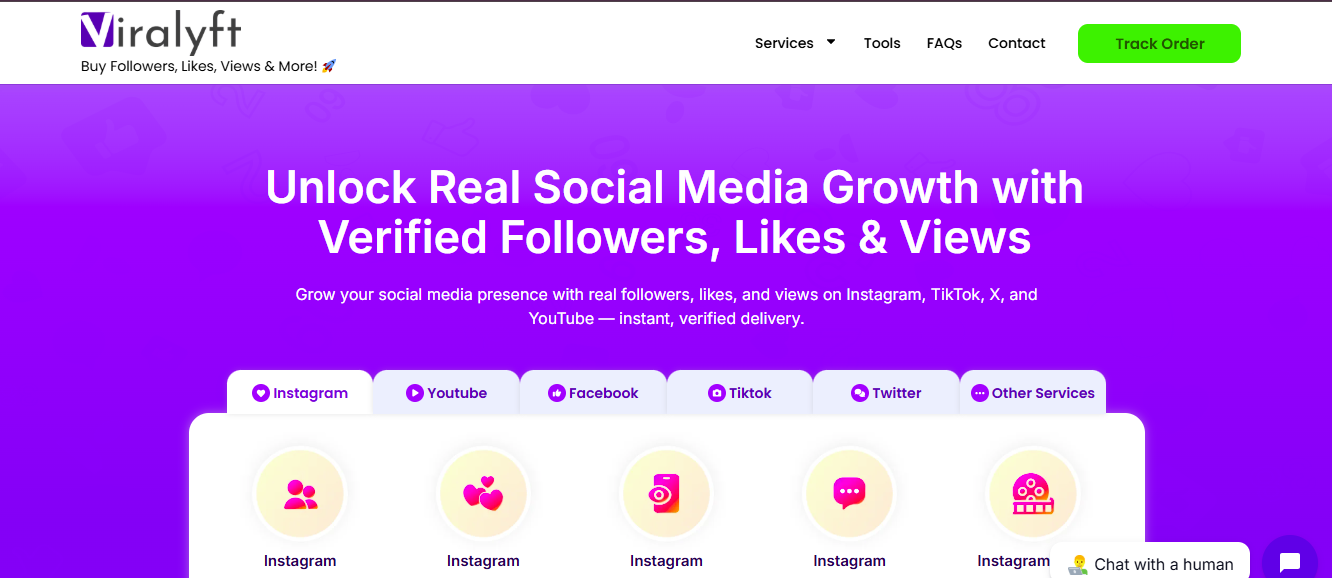Open the Other Services tab
Screen dimensions: 1332x578
[1033, 393]
